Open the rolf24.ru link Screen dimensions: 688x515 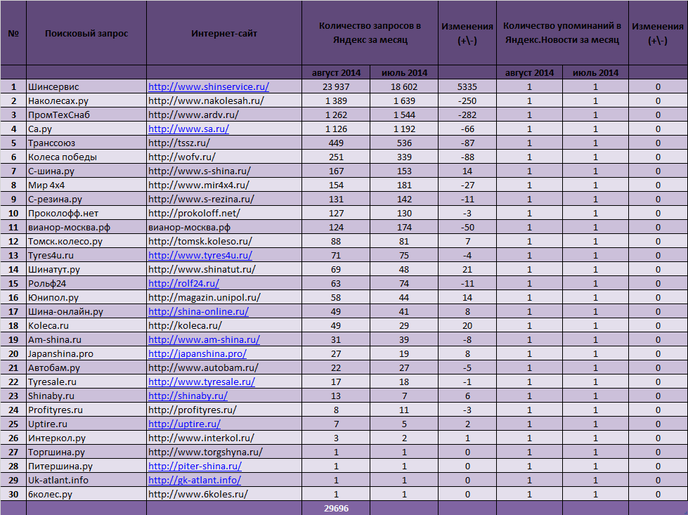(x=183, y=283)
